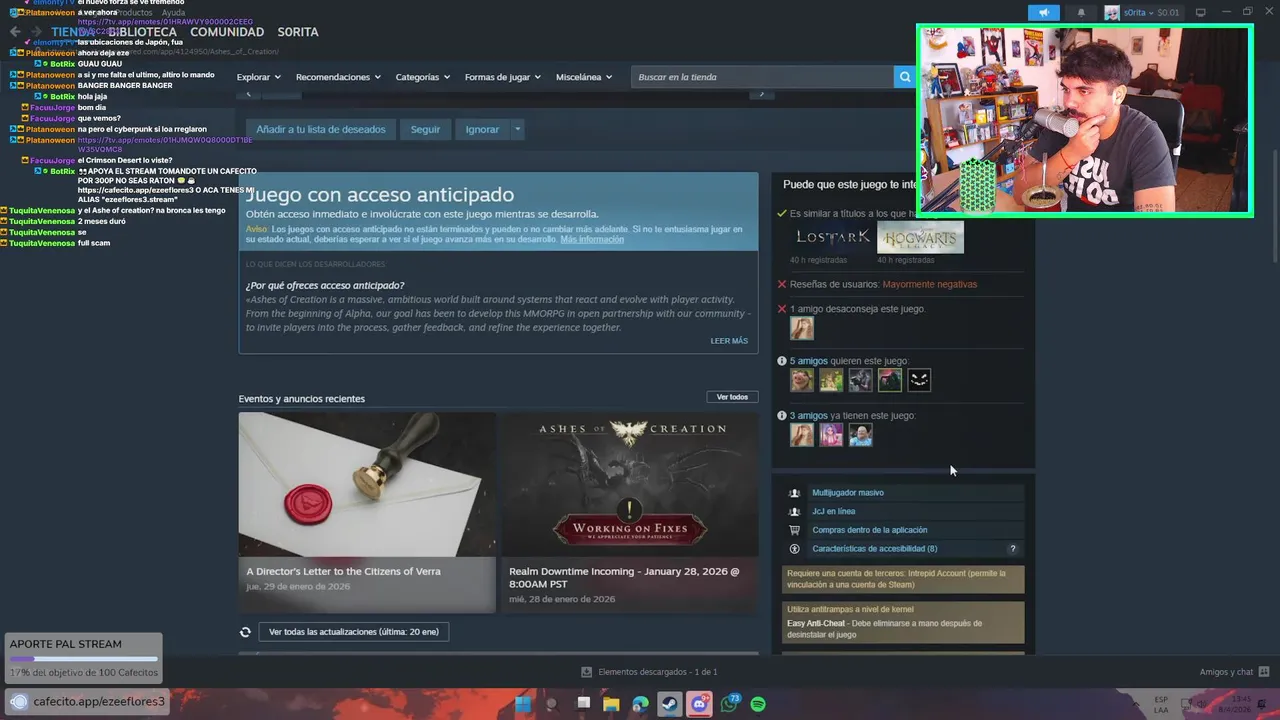Expand the Miscelánea menu
The height and width of the screenshot is (720, 1280).
pos(584,77)
